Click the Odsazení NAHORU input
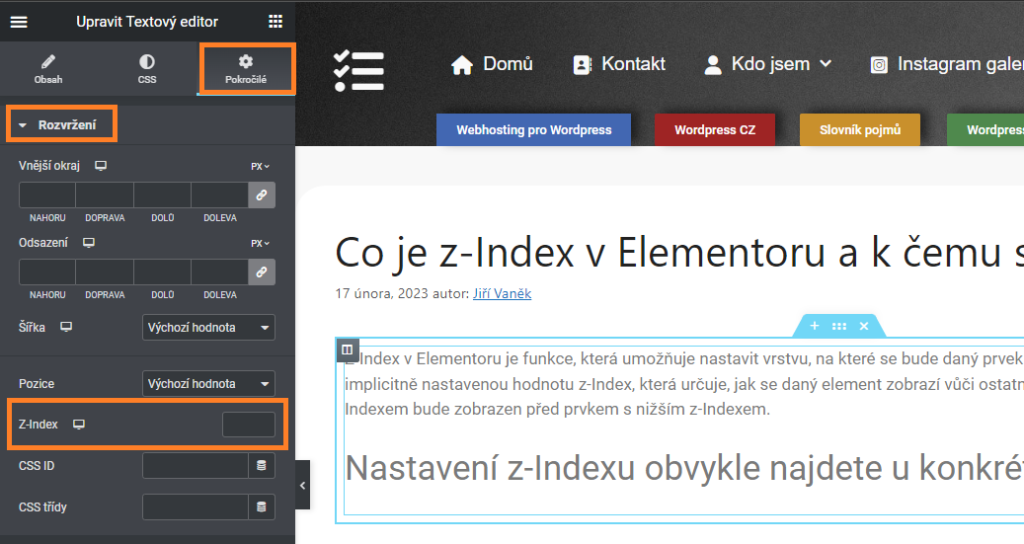Image resolution: width=1024 pixels, height=544 pixels. 47,272
